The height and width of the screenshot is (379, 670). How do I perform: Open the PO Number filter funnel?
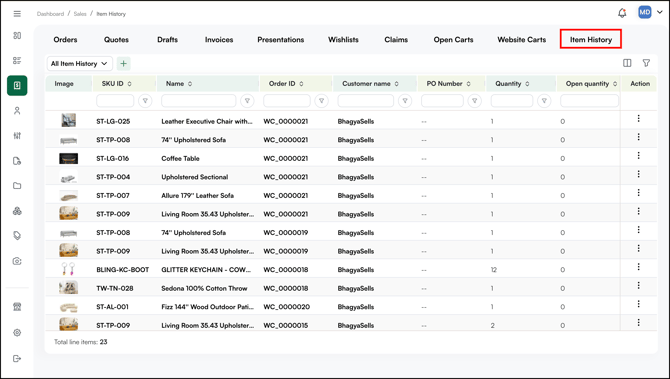[474, 101]
